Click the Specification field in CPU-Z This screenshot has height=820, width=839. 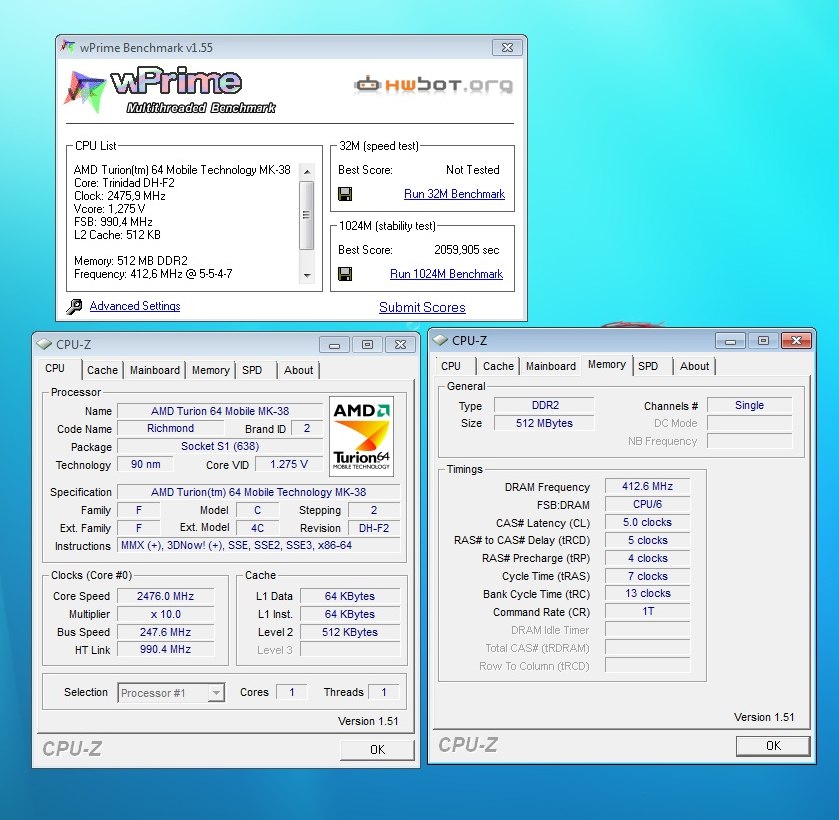click(258, 492)
